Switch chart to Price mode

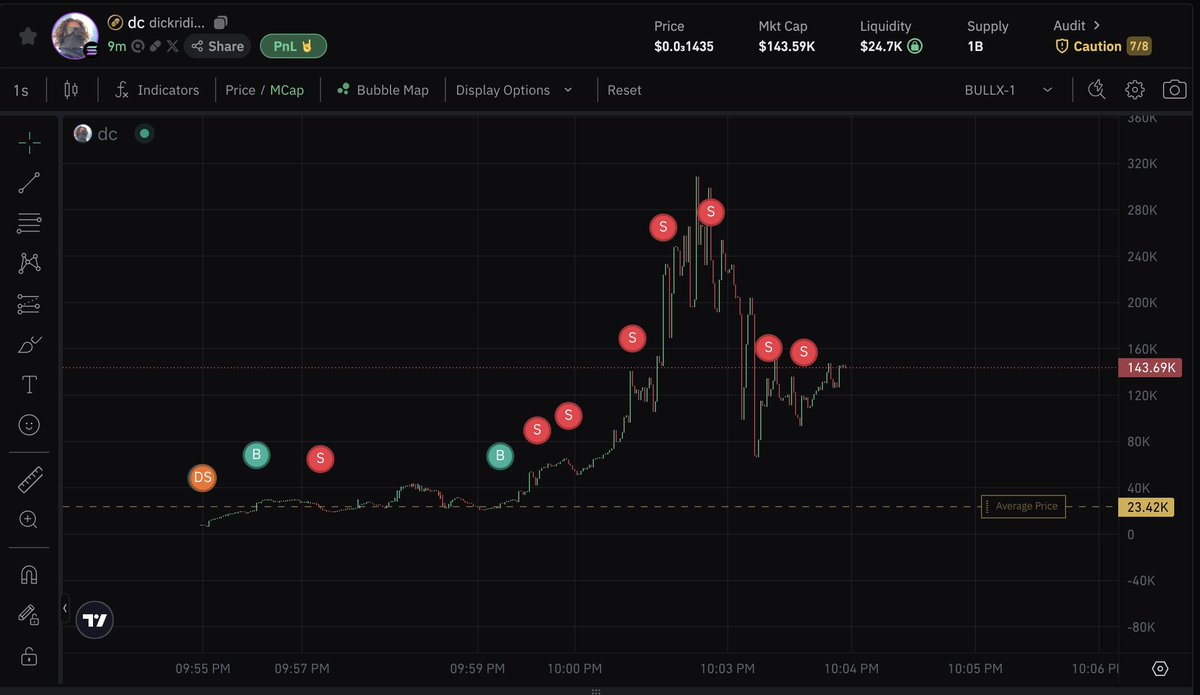click(240, 90)
